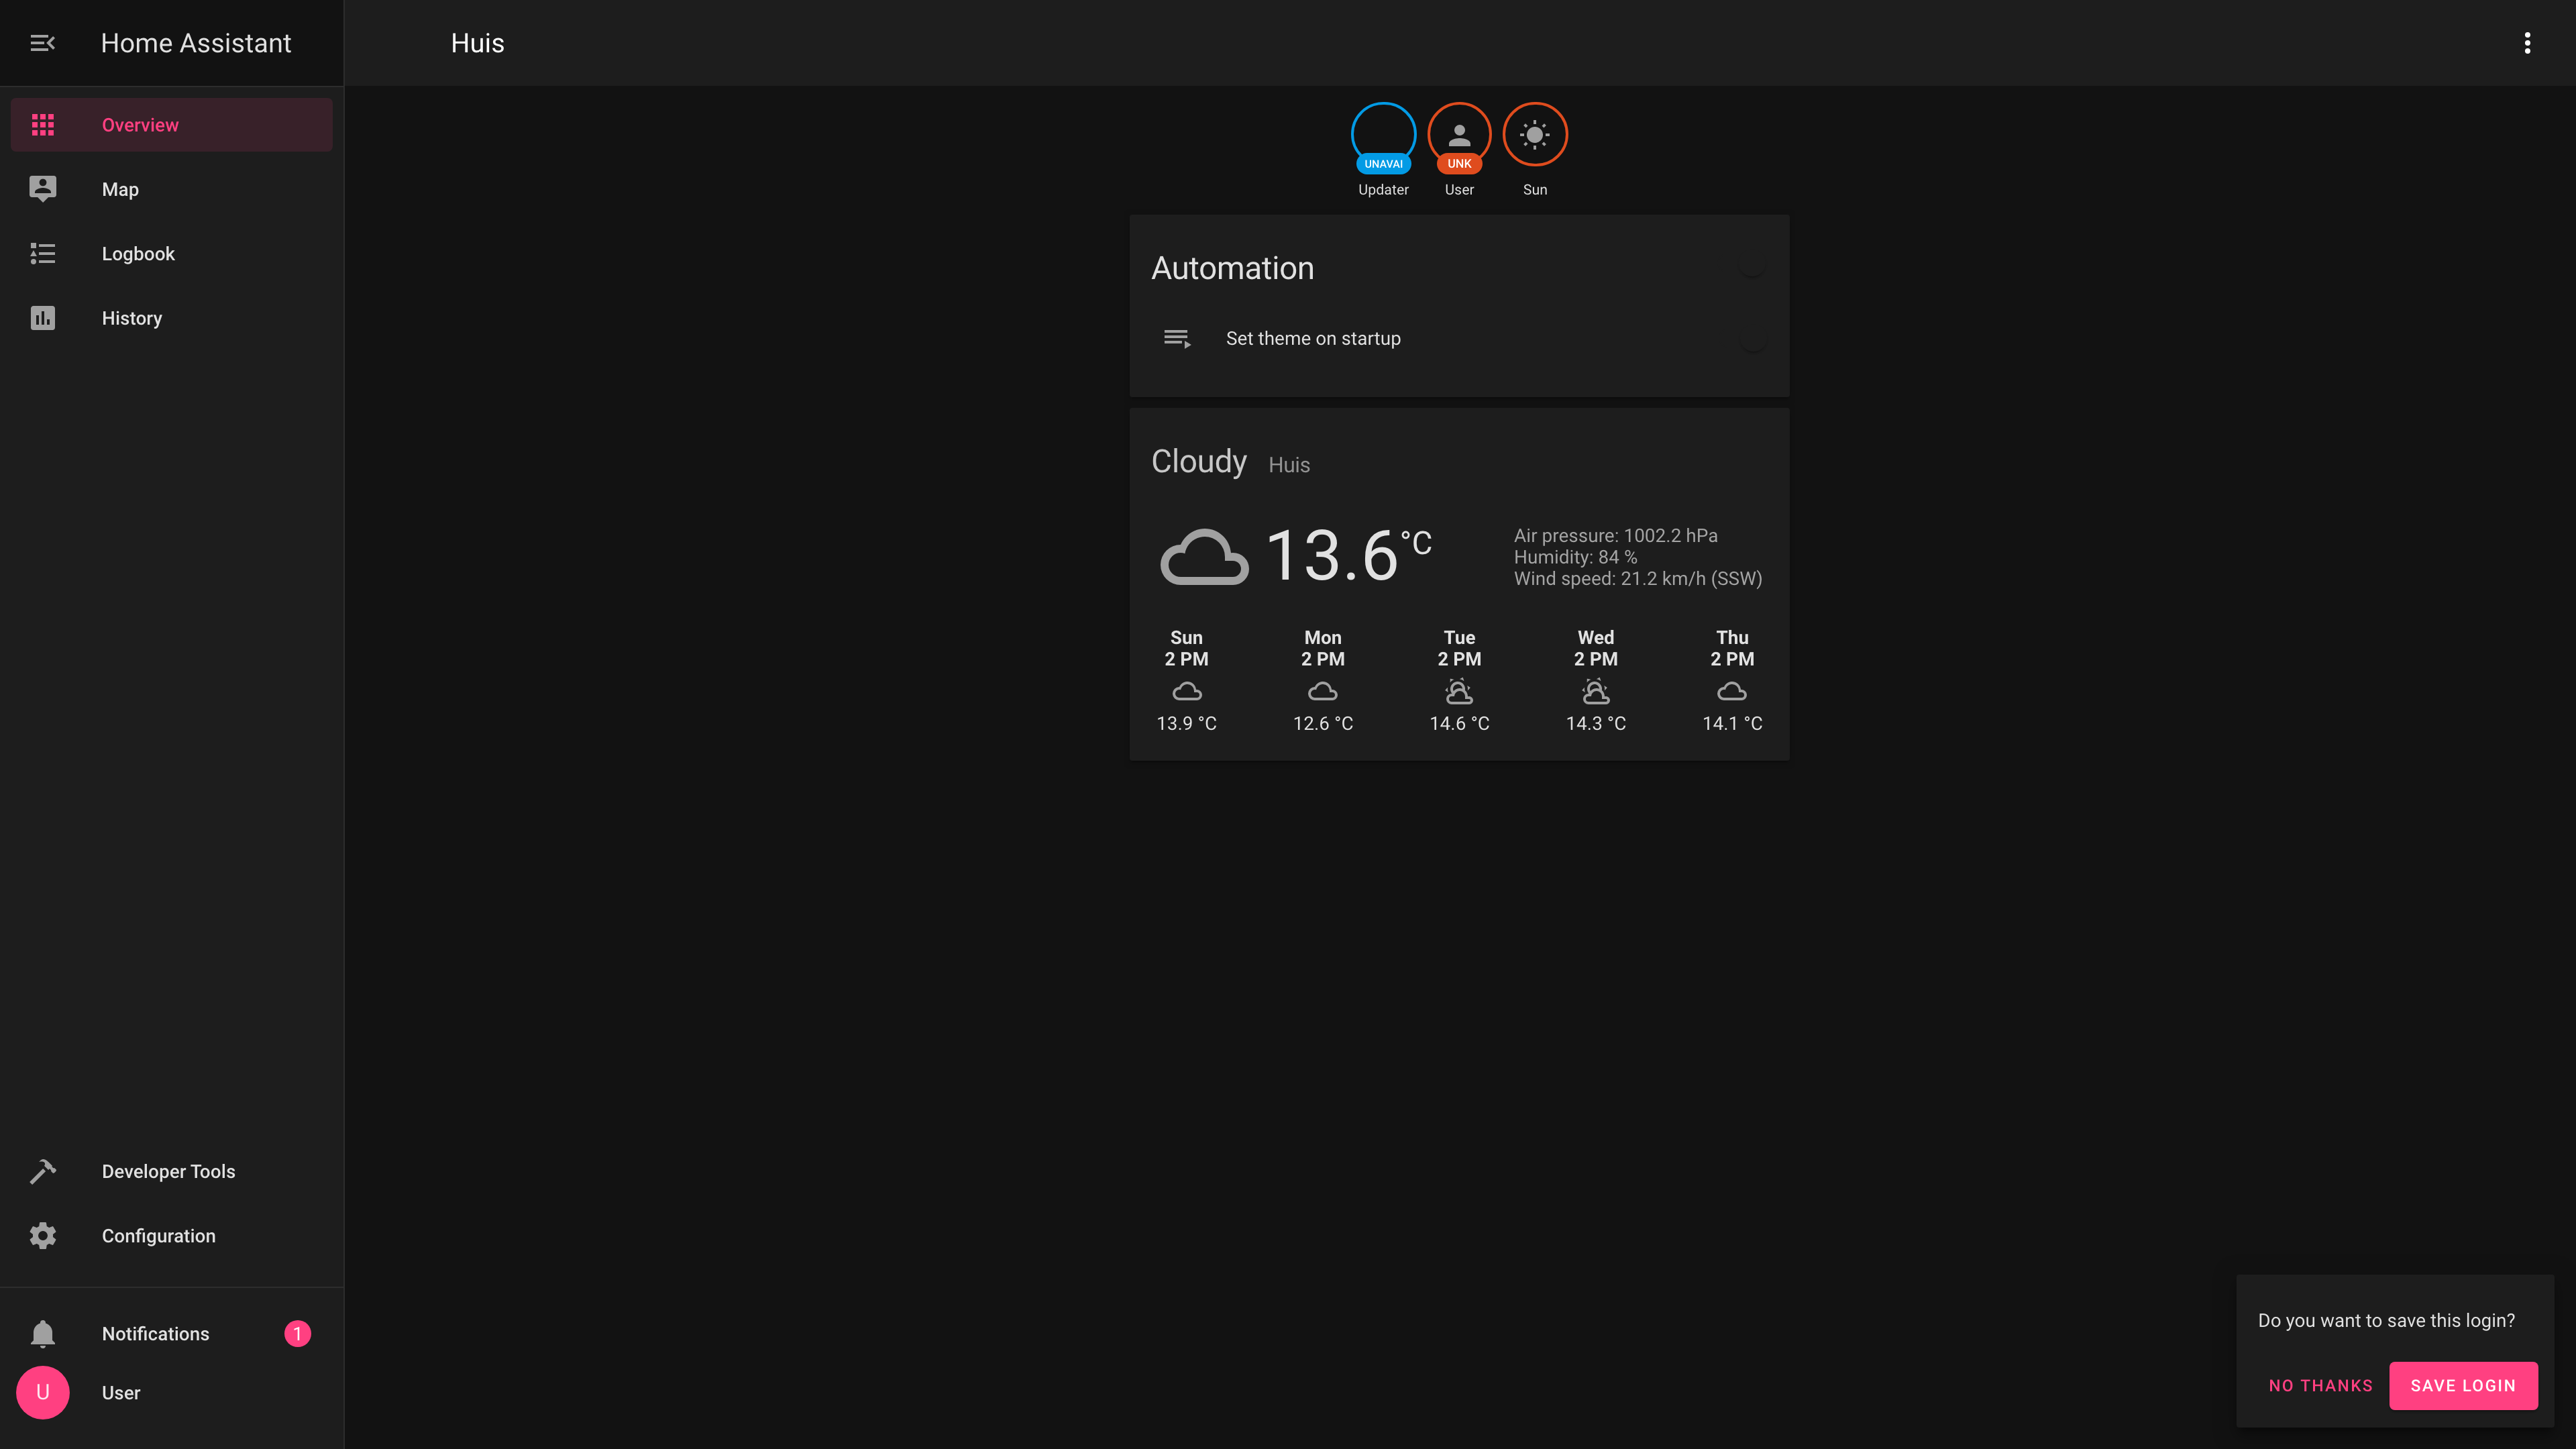Viewport: 2576px width, 1449px height.
Task: Click the Wed 2 PM forecast label
Action: pos(1596,648)
